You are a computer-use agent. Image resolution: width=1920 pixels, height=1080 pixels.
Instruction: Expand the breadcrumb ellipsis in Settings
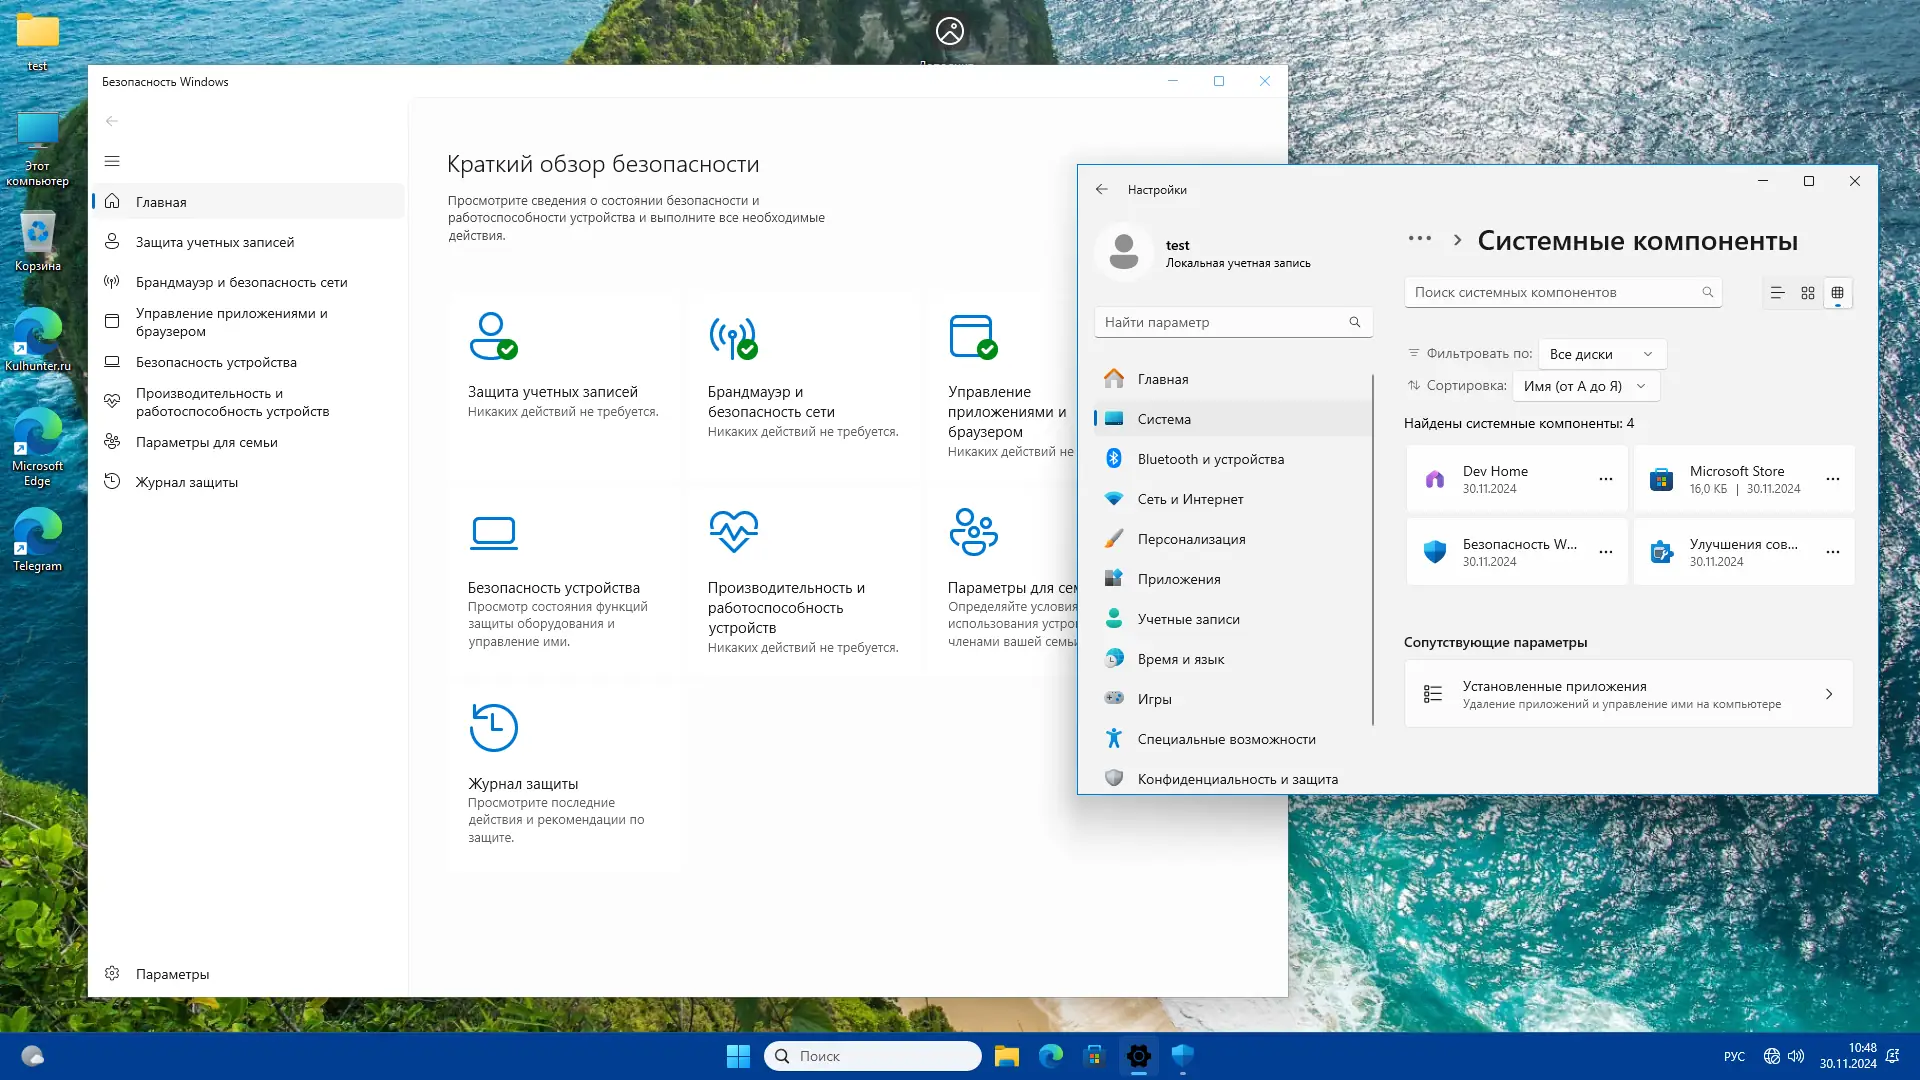(x=1419, y=239)
